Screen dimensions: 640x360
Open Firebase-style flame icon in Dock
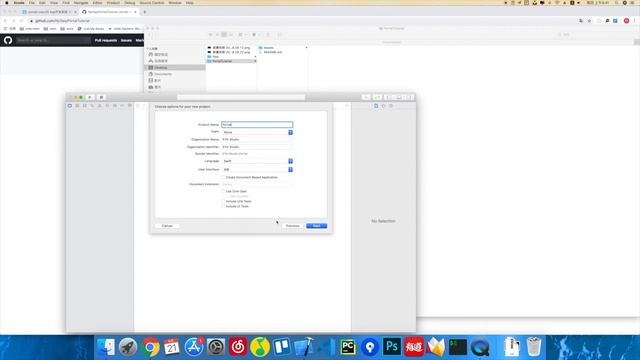click(x=436, y=347)
